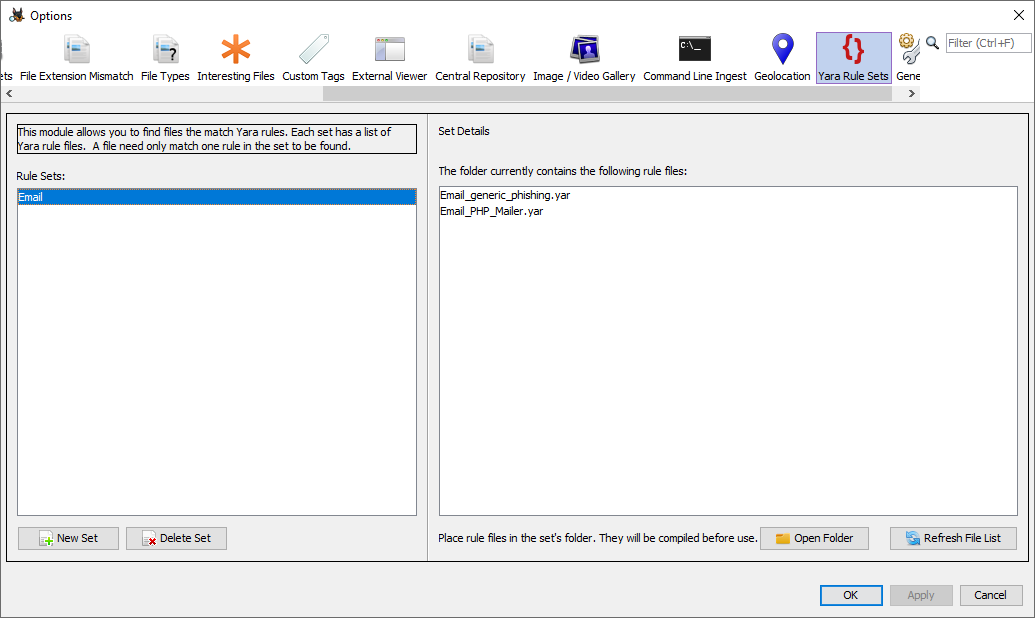Viewport: 1035px width, 618px height.
Task: Confirm the options with OK
Action: click(x=850, y=595)
